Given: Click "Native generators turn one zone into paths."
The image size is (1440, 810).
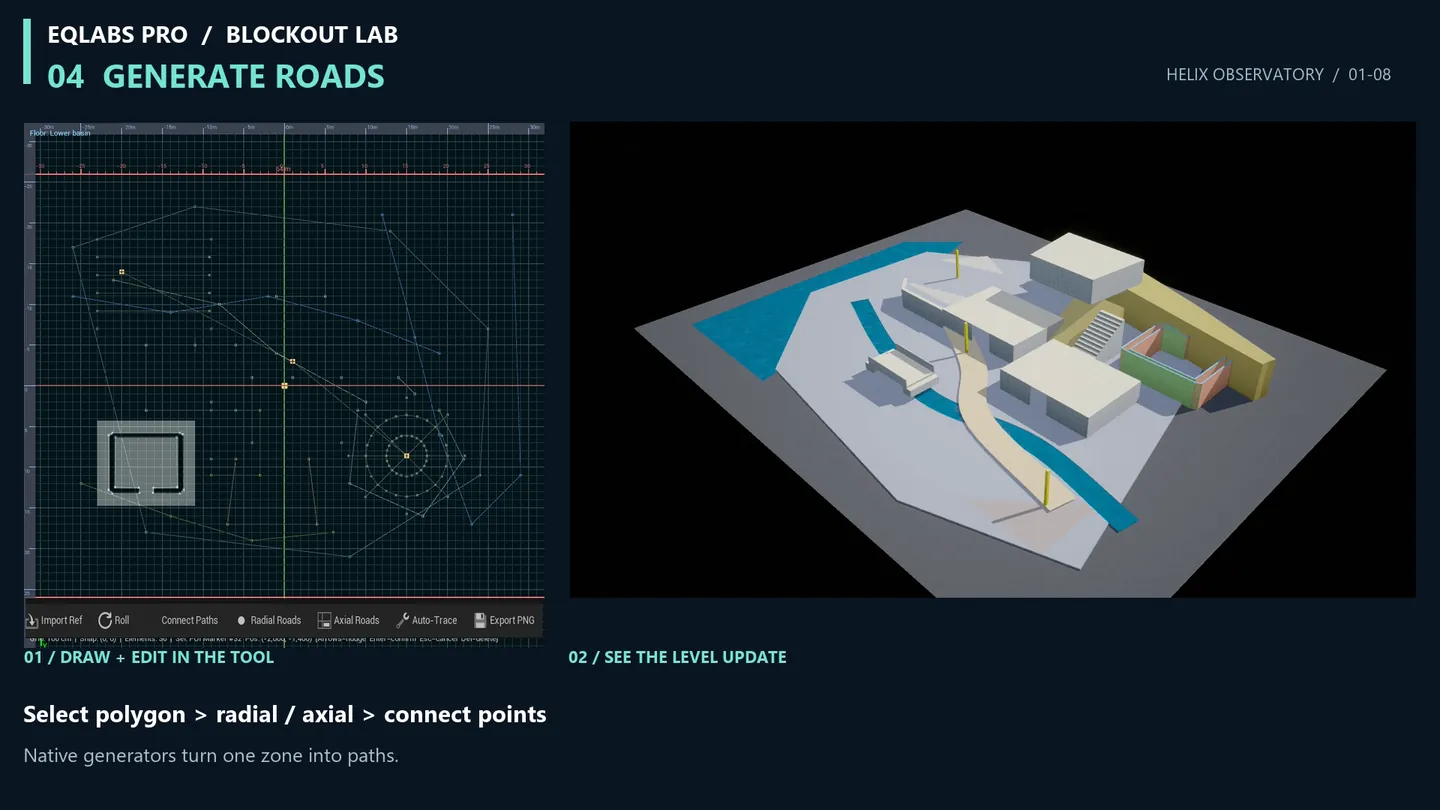Looking at the screenshot, I should pos(211,756).
